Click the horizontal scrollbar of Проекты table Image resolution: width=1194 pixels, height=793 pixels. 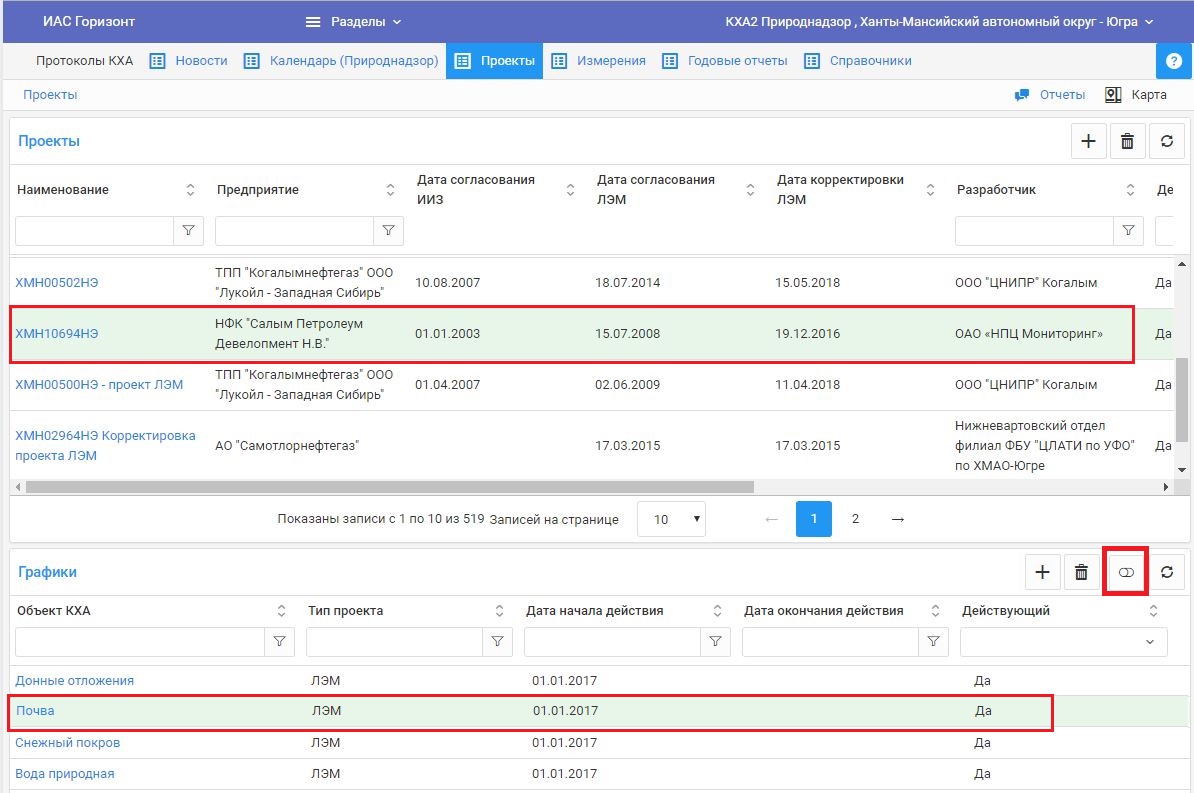pos(390,487)
